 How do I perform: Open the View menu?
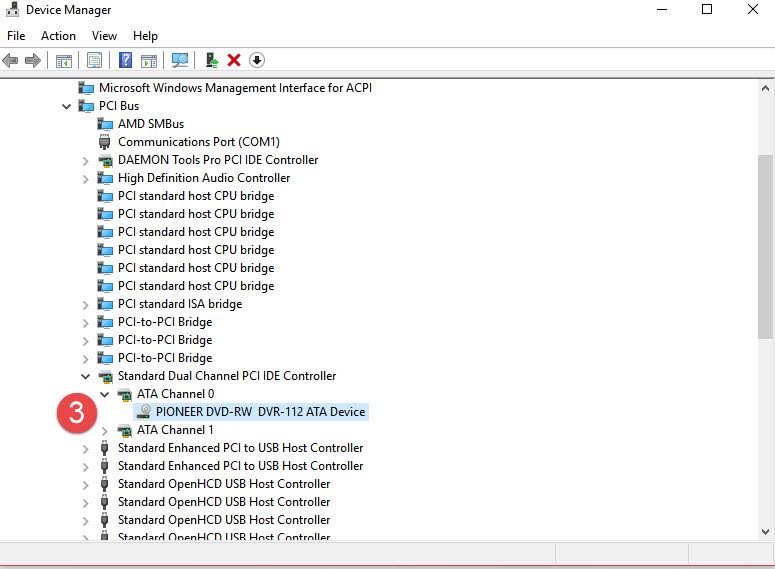(104, 36)
